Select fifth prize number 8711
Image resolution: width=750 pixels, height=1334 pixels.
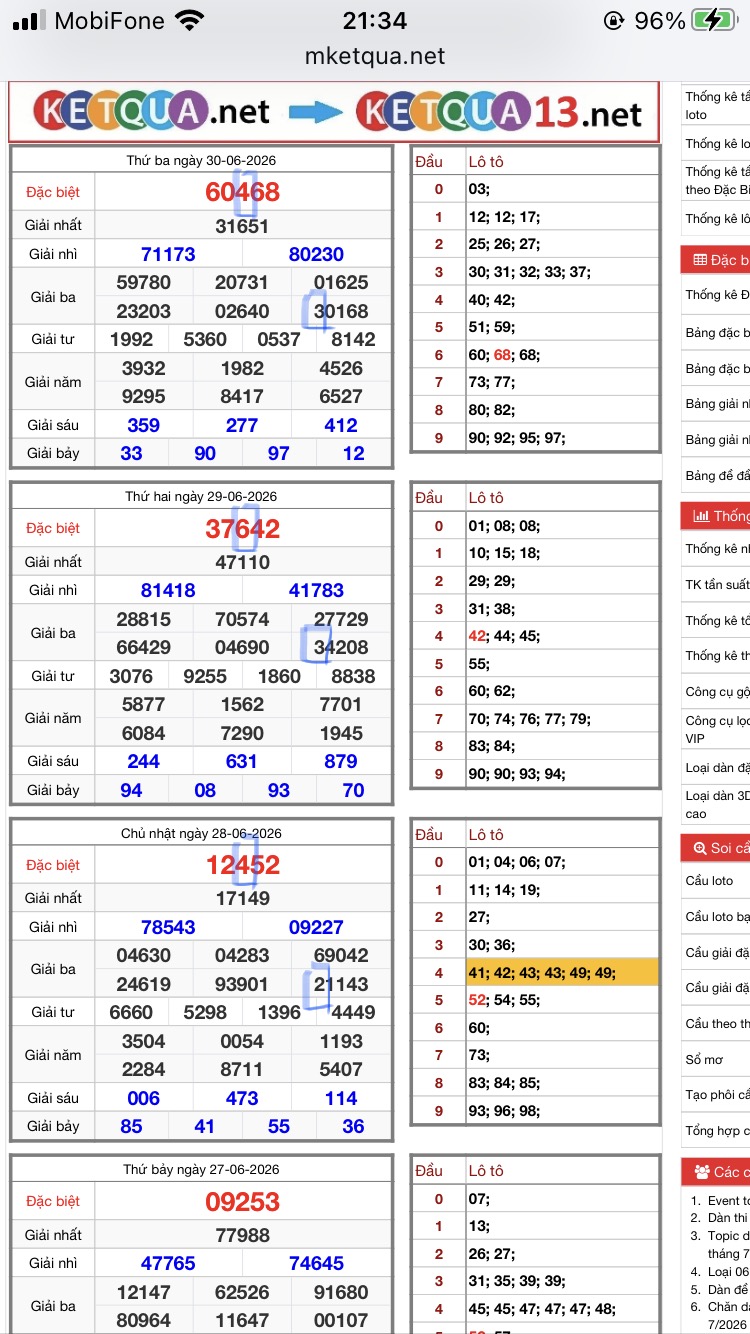tap(242, 1070)
